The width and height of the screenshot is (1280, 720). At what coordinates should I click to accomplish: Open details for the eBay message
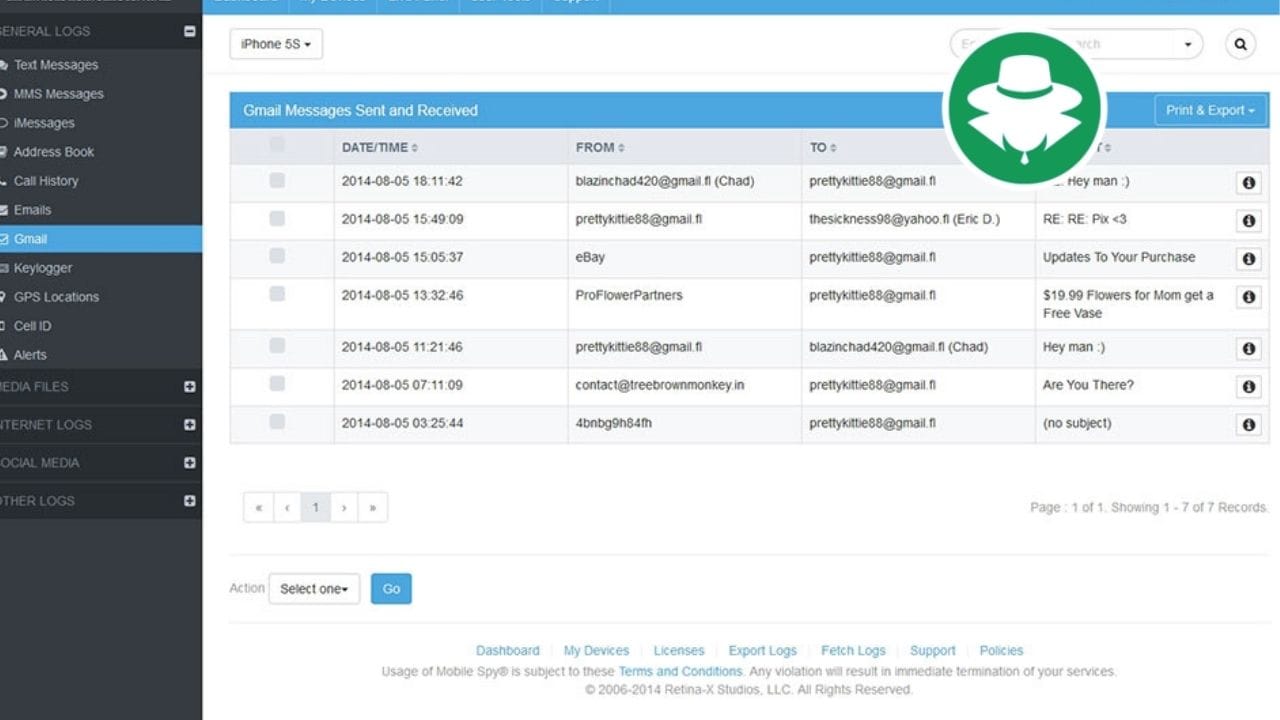(1248, 258)
